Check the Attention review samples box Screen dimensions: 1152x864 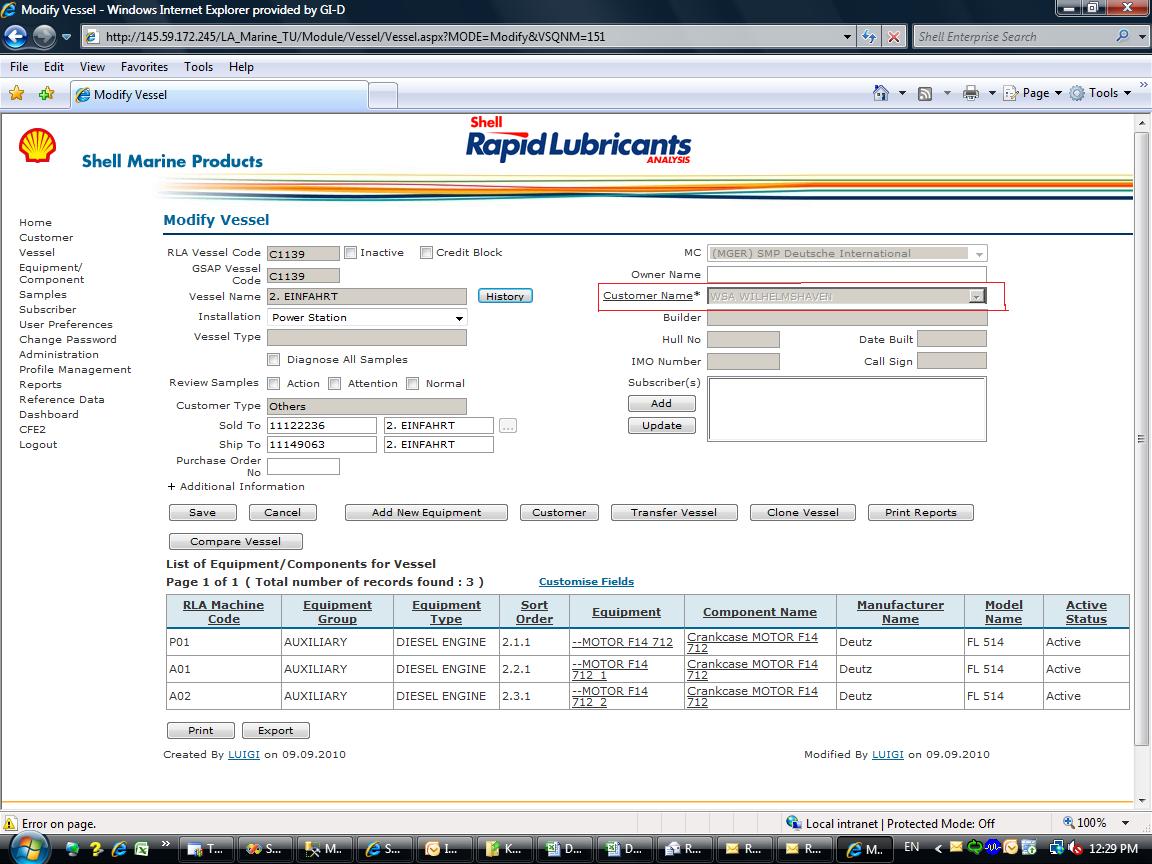[x=334, y=384]
